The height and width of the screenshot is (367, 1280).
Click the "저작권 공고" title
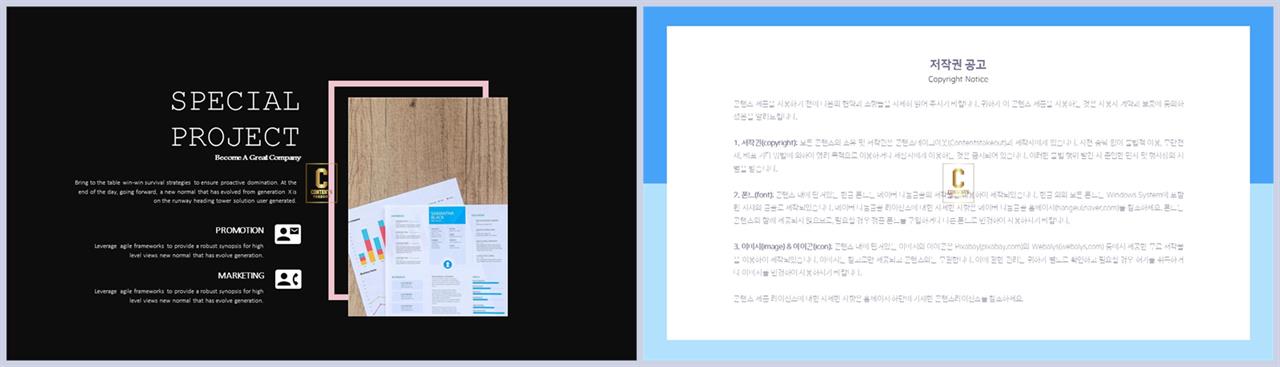click(958, 64)
